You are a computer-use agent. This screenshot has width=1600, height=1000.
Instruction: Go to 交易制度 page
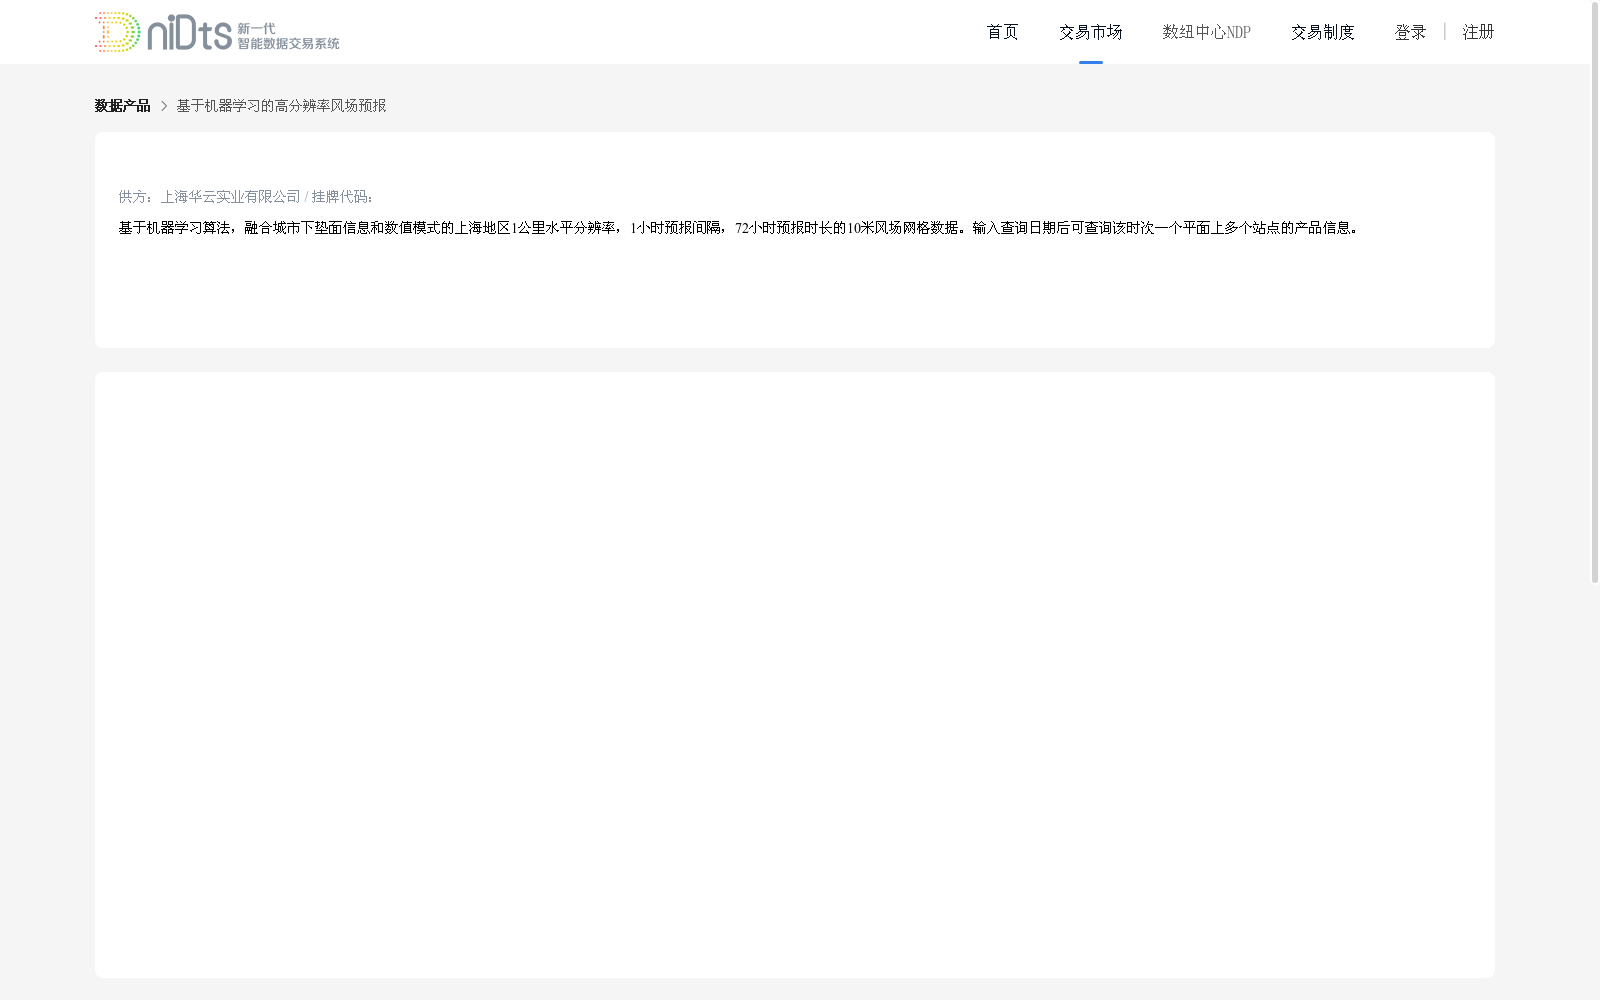[1322, 32]
